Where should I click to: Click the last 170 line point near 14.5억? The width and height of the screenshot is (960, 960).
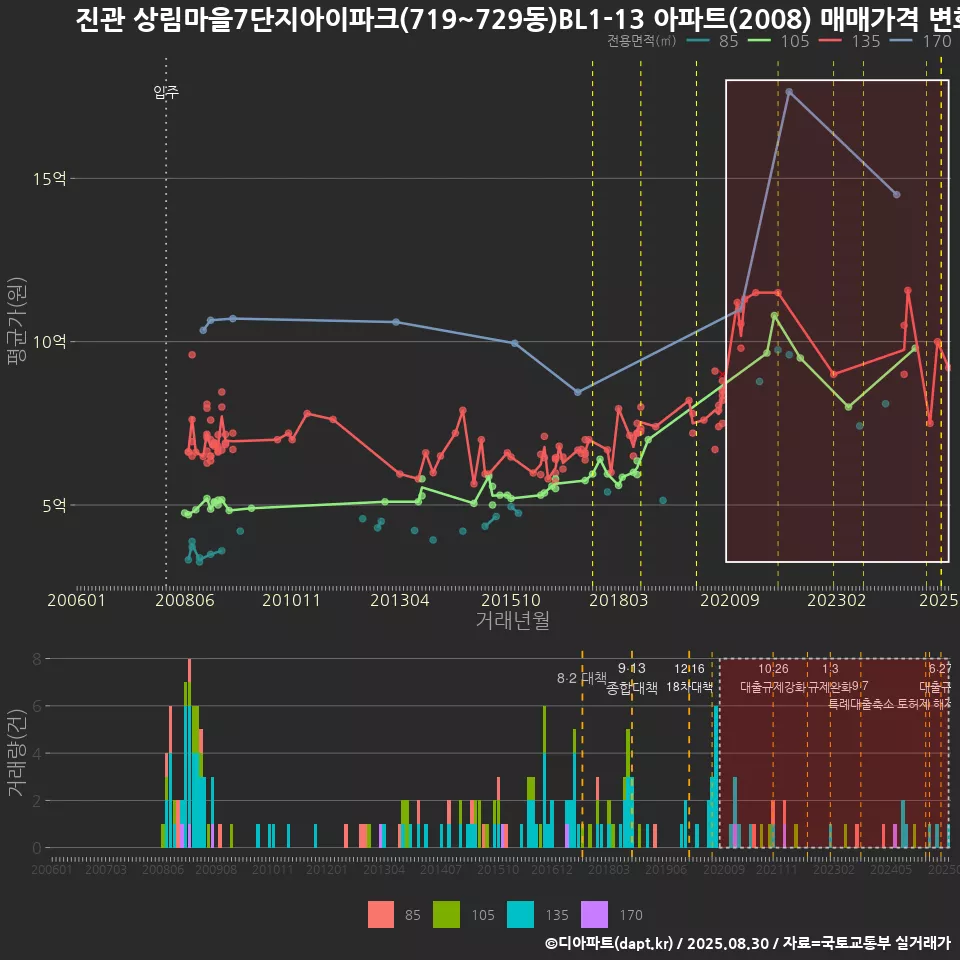pyautogui.click(x=896, y=194)
